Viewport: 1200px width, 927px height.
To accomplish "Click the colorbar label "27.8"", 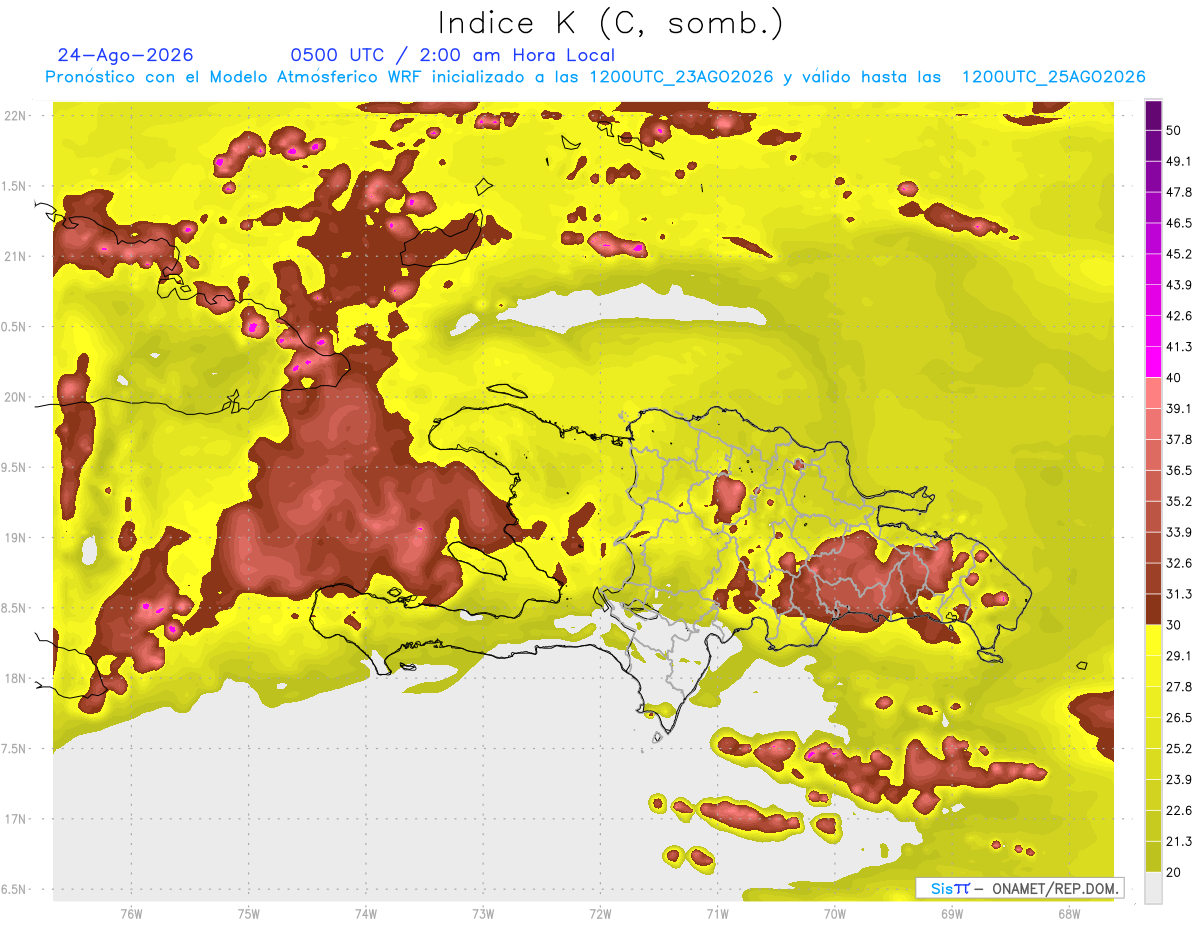I will pos(1178,686).
